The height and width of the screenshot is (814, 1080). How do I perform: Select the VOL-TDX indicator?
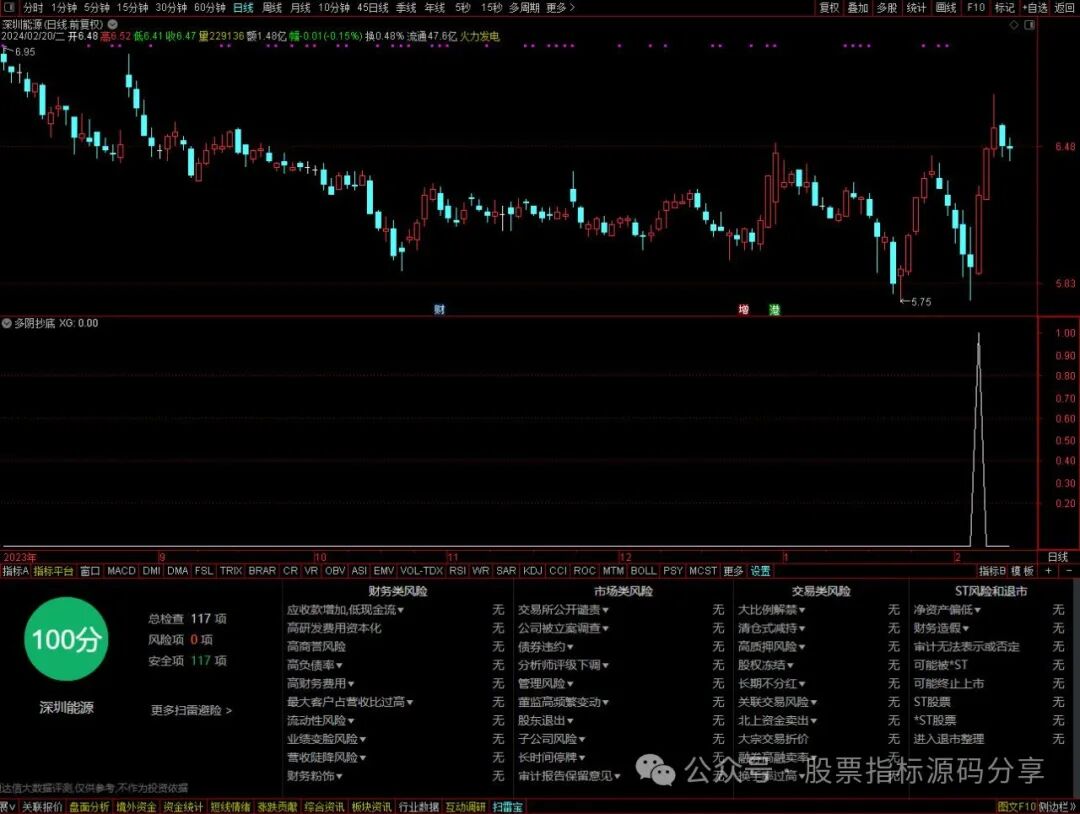coord(422,571)
